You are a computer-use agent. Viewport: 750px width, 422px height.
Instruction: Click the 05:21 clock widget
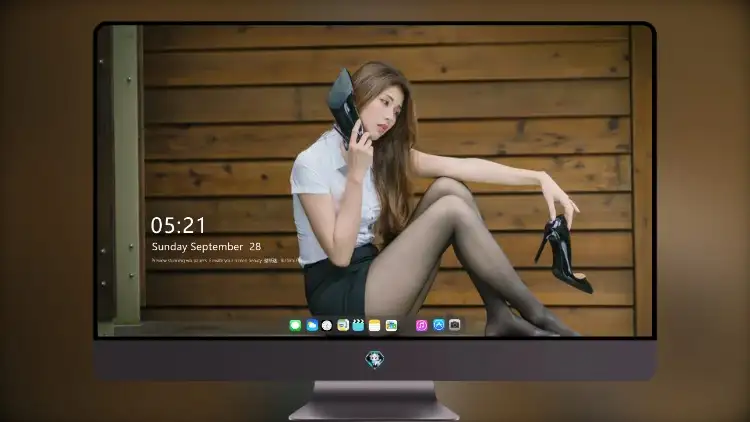[178, 225]
